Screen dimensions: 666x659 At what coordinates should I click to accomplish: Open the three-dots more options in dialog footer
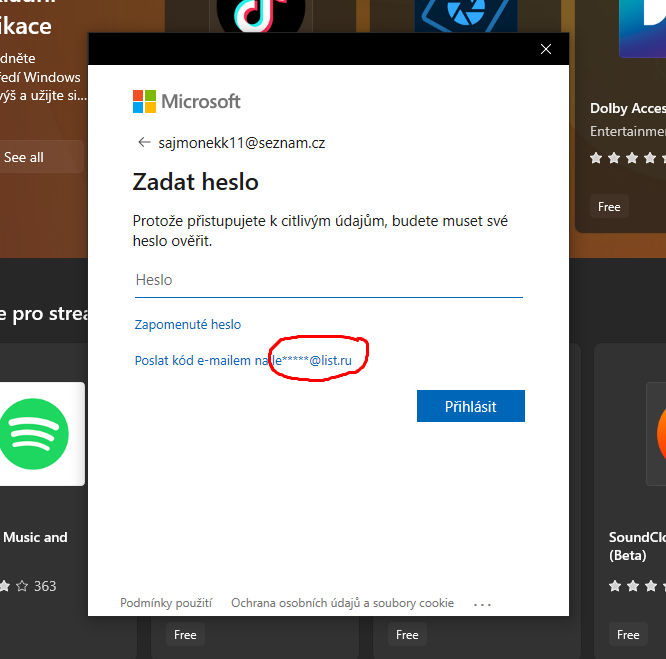tap(483, 604)
